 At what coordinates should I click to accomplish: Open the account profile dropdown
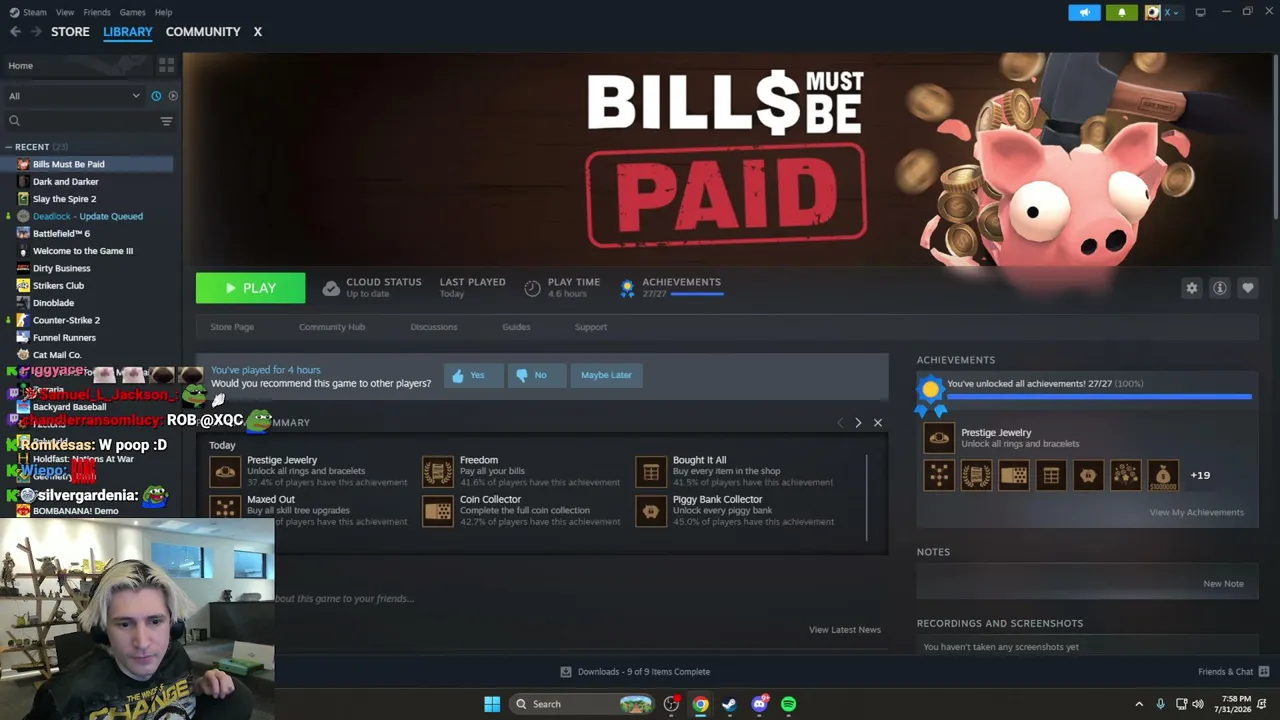(x=1163, y=12)
